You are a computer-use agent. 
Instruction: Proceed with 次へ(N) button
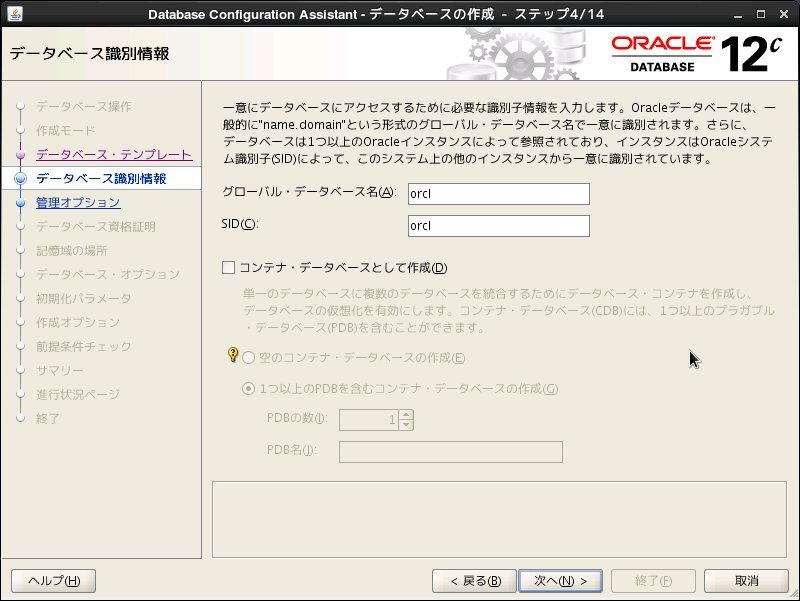pos(560,581)
